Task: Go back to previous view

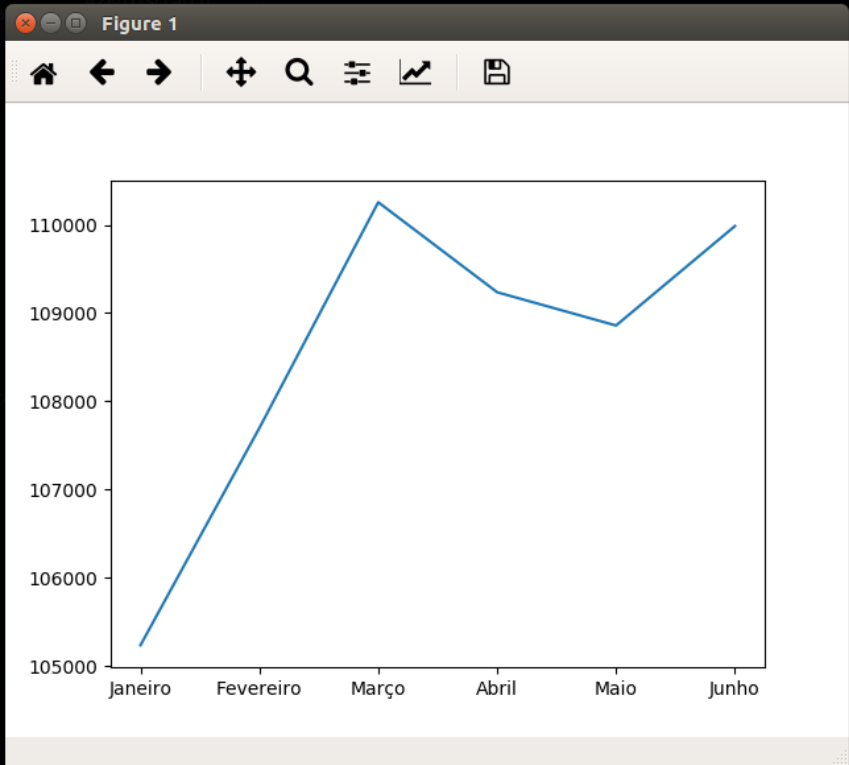Action: pos(101,72)
